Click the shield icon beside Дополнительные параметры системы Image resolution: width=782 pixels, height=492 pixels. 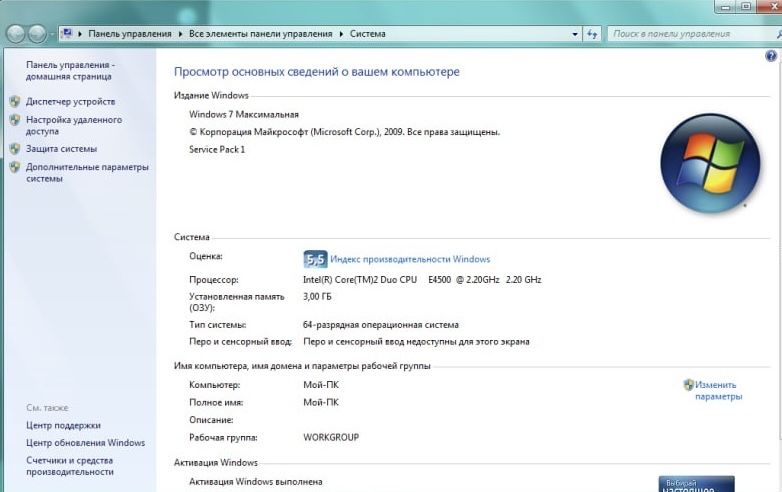tap(15, 167)
